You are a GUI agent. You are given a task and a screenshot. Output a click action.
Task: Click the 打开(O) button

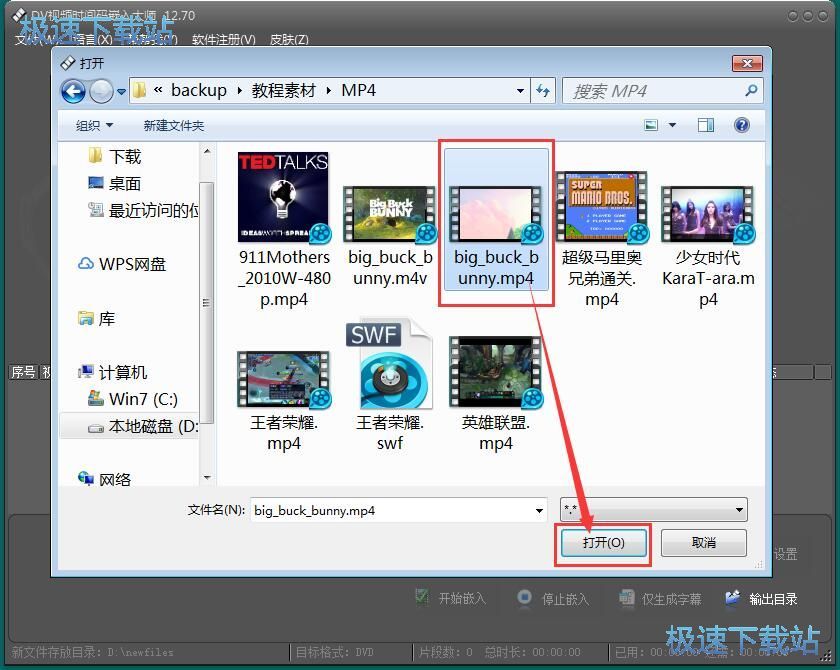603,543
